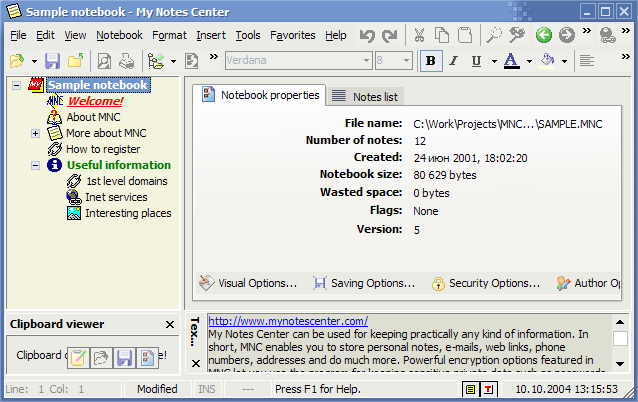Click the Undo arrow icon
This screenshot has width=638, height=402.
point(367,35)
